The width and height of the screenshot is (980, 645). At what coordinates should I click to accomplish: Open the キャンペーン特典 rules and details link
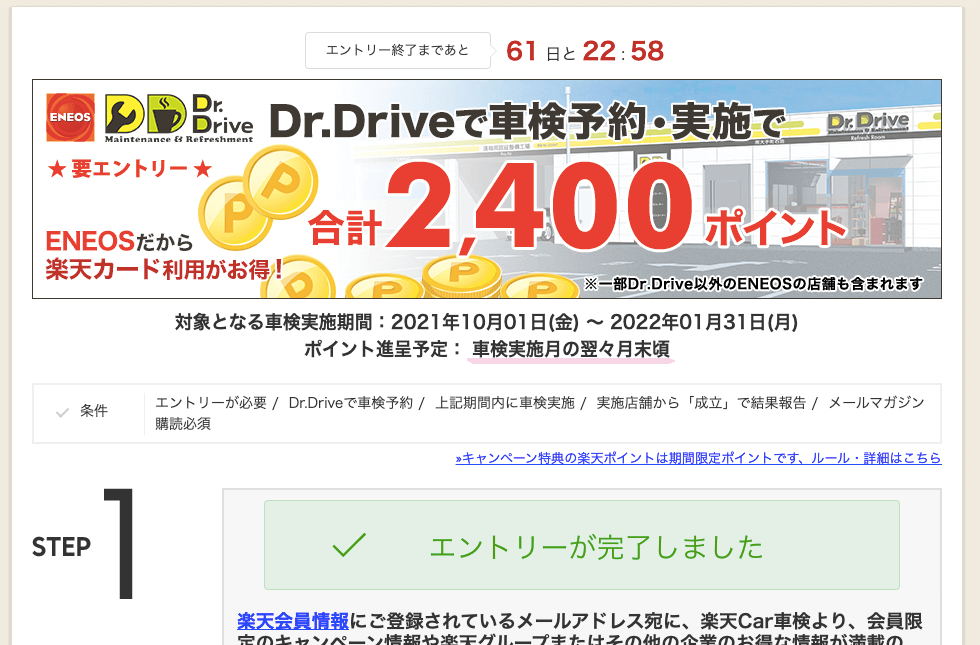click(698, 458)
